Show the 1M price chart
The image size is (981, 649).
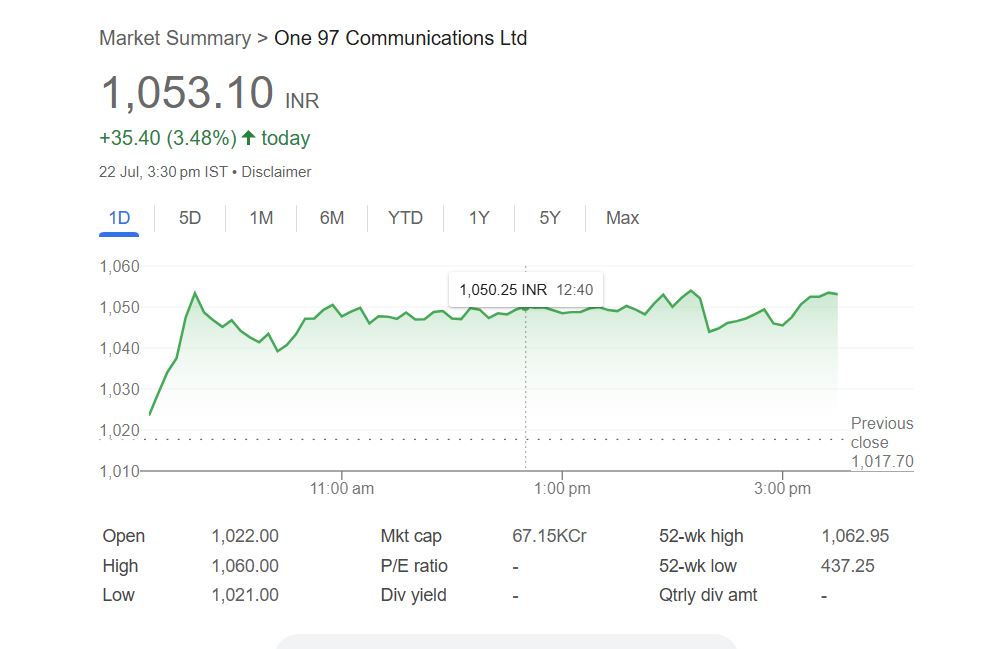[x=261, y=218]
